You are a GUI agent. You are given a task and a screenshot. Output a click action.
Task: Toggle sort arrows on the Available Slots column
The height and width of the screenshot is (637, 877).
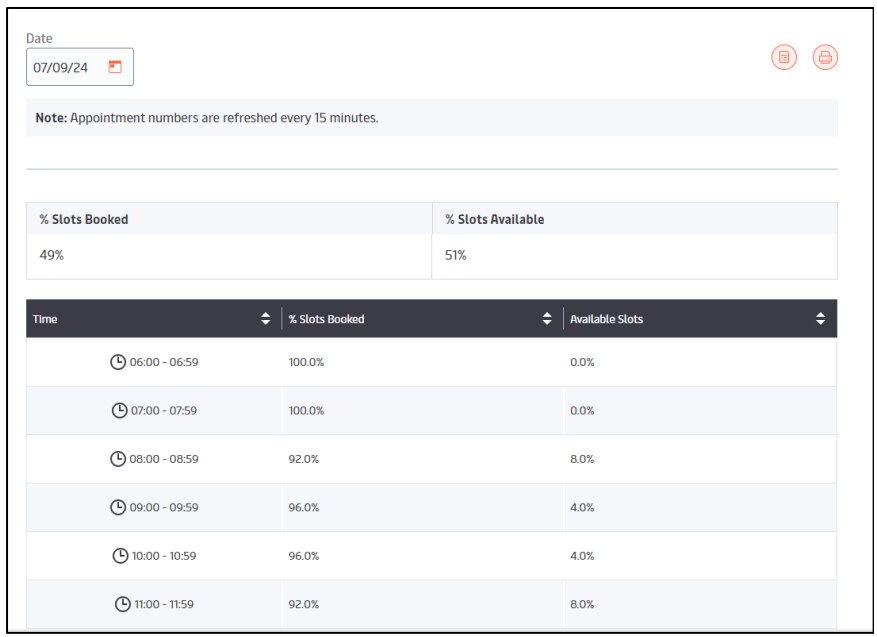821,319
